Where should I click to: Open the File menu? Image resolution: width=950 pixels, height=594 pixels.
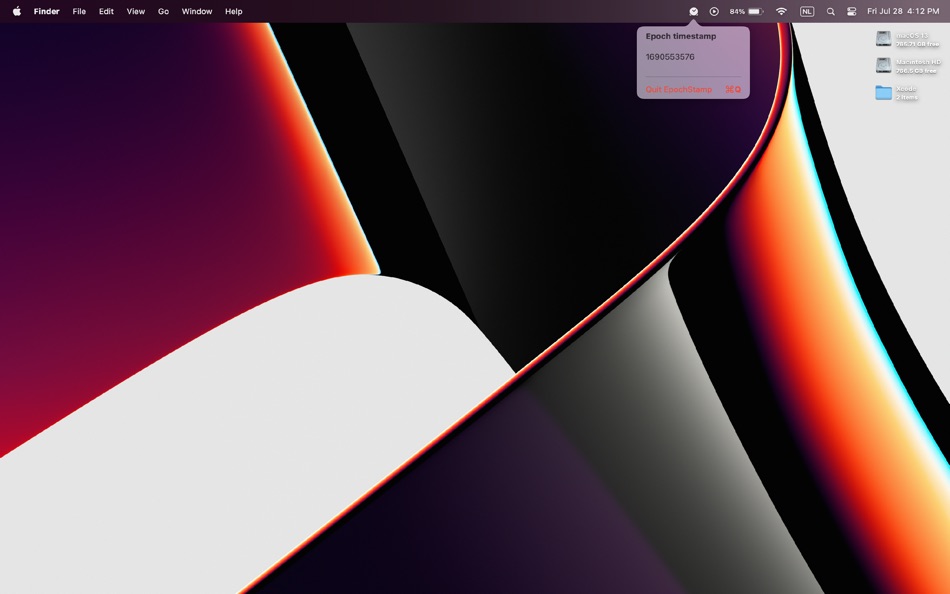79,12
